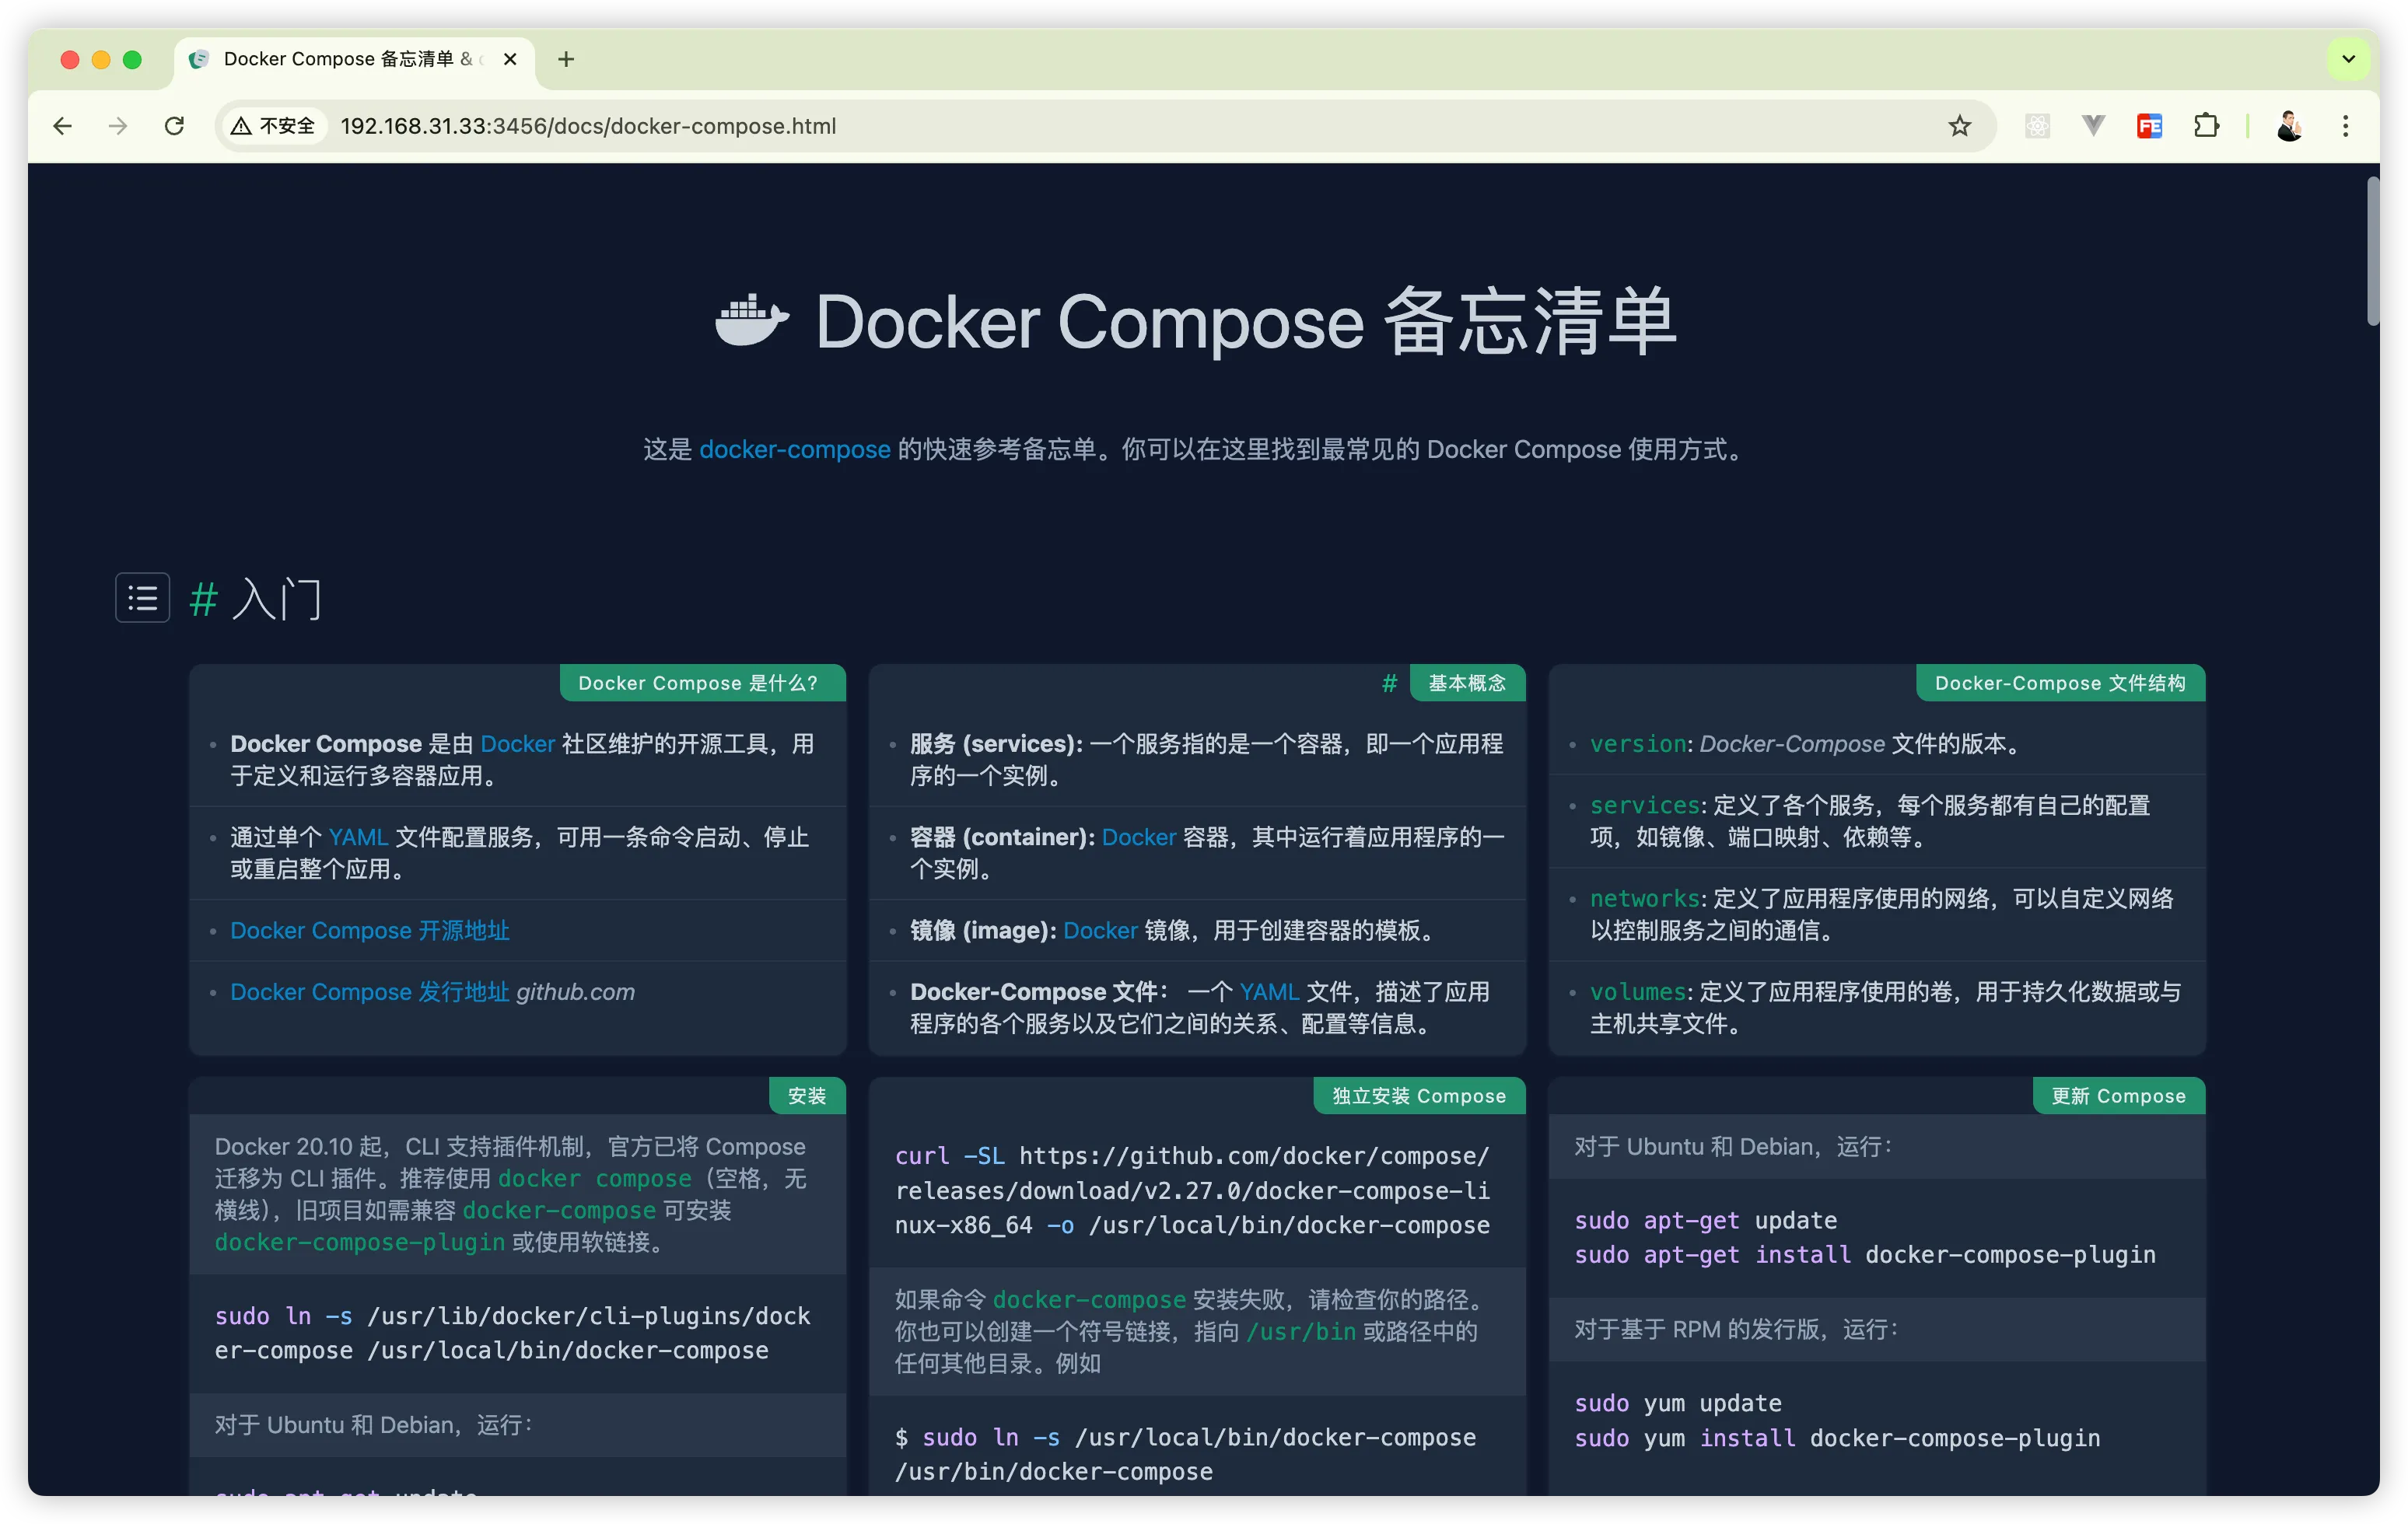Click the green 'docker-compose-plugin' inline code in 安装
Viewport: 2408px width, 1524px height.
point(360,1242)
